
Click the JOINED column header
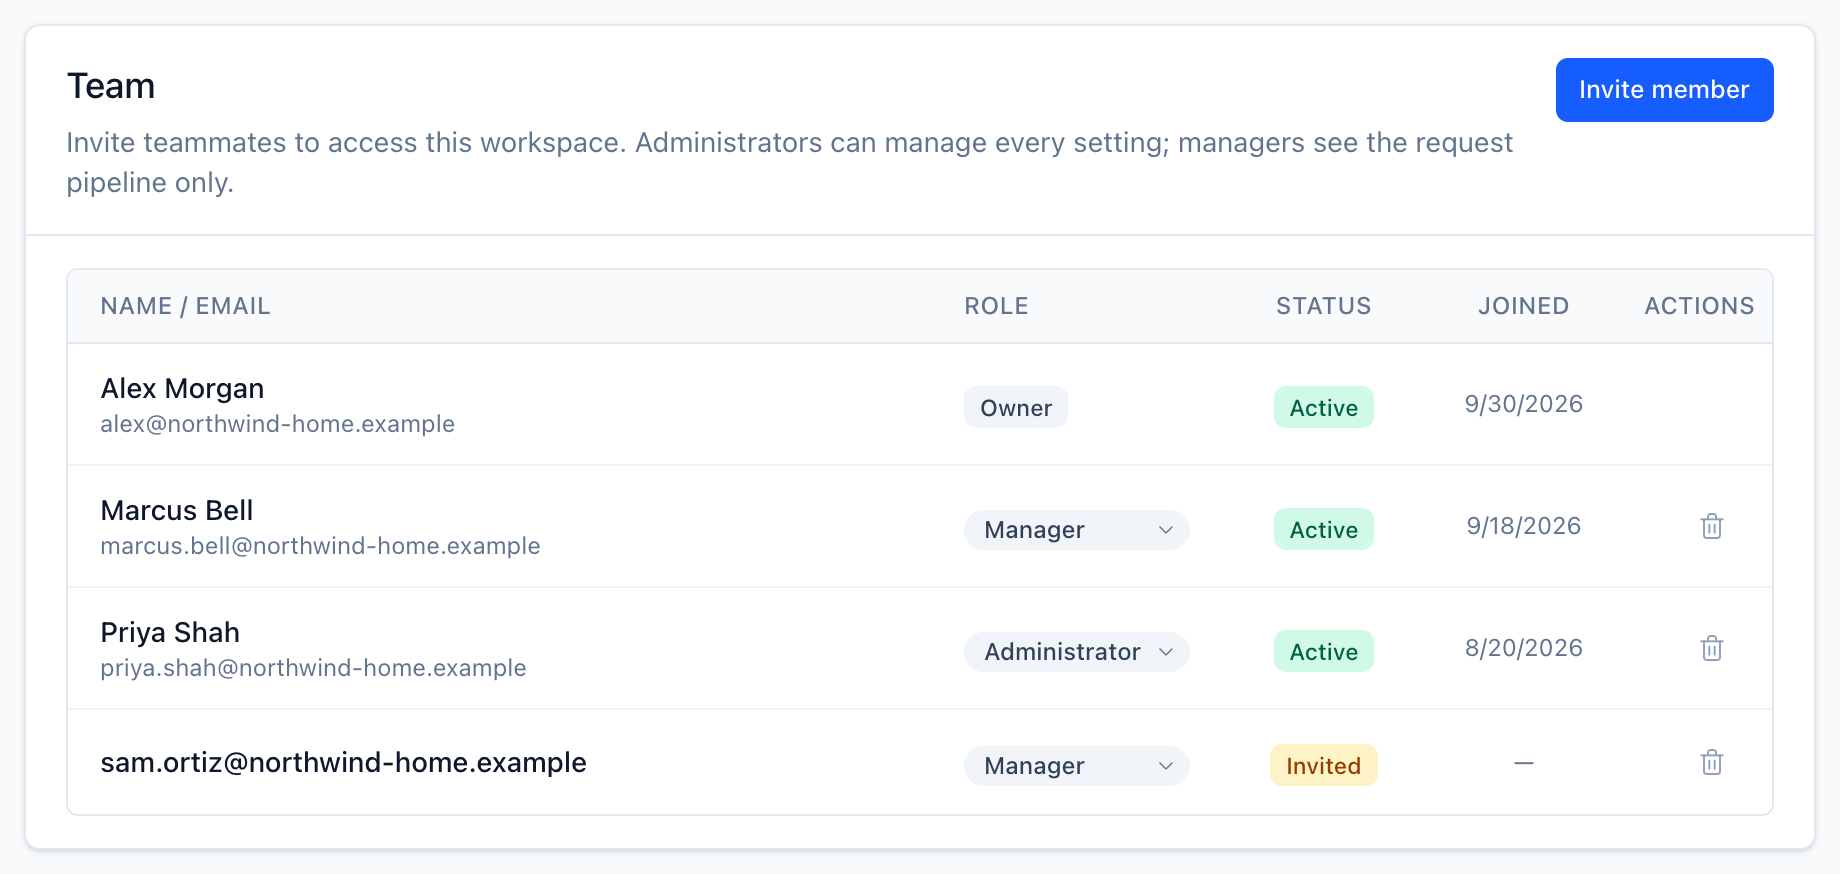[x=1523, y=306]
